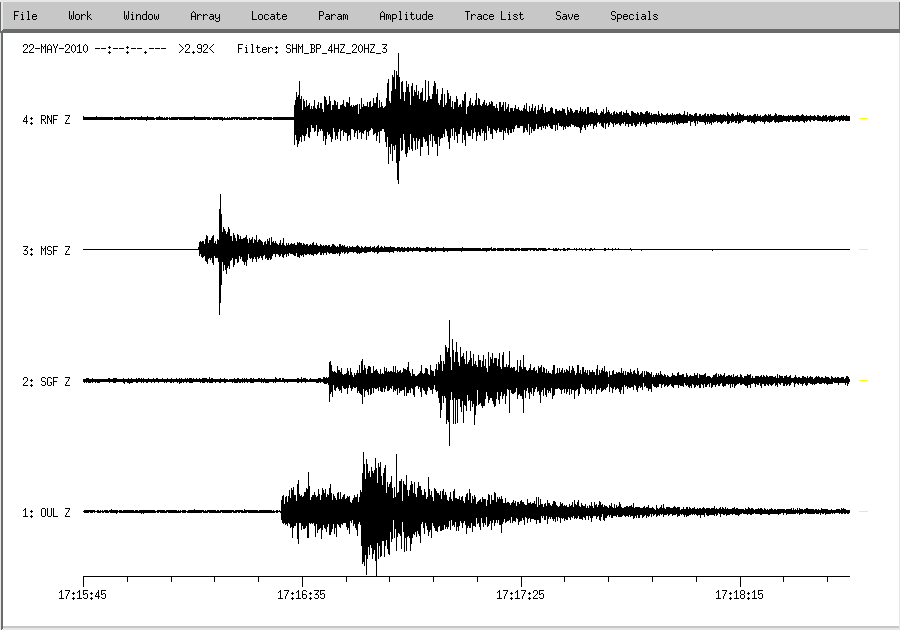Open the Param menu
The width and height of the screenshot is (900, 630).
click(x=333, y=16)
